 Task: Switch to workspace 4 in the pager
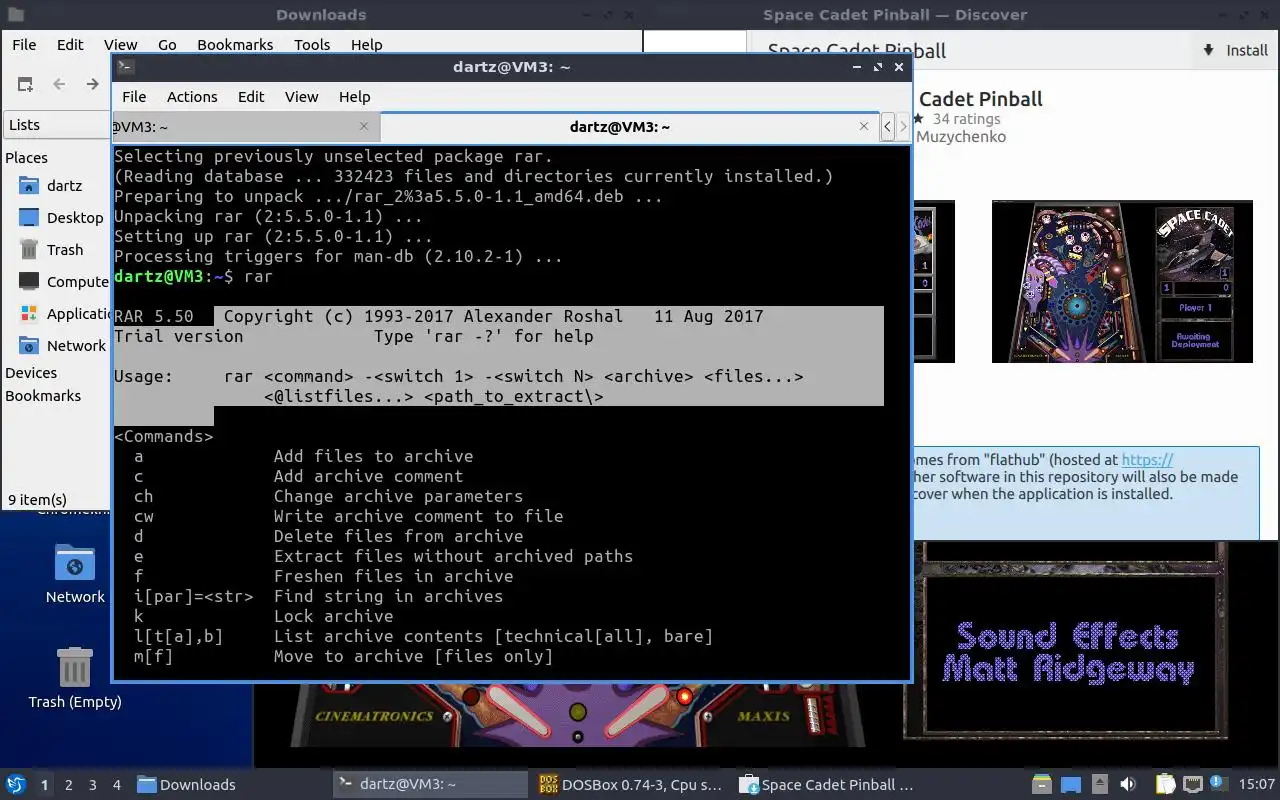coord(117,785)
